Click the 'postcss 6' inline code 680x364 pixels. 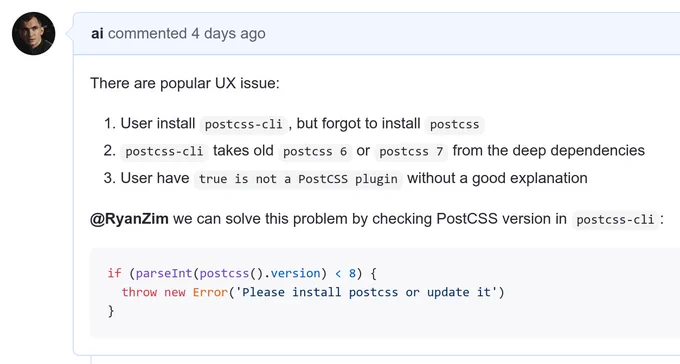(x=315, y=151)
